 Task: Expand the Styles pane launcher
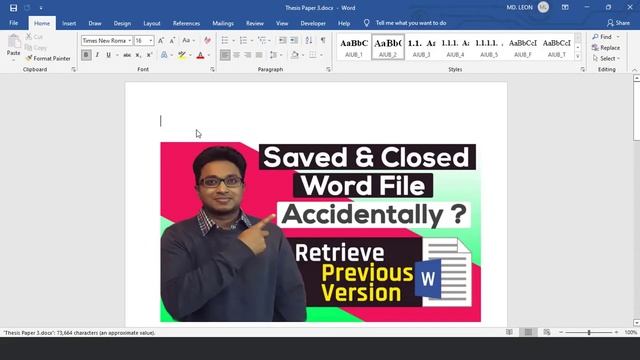click(583, 70)
